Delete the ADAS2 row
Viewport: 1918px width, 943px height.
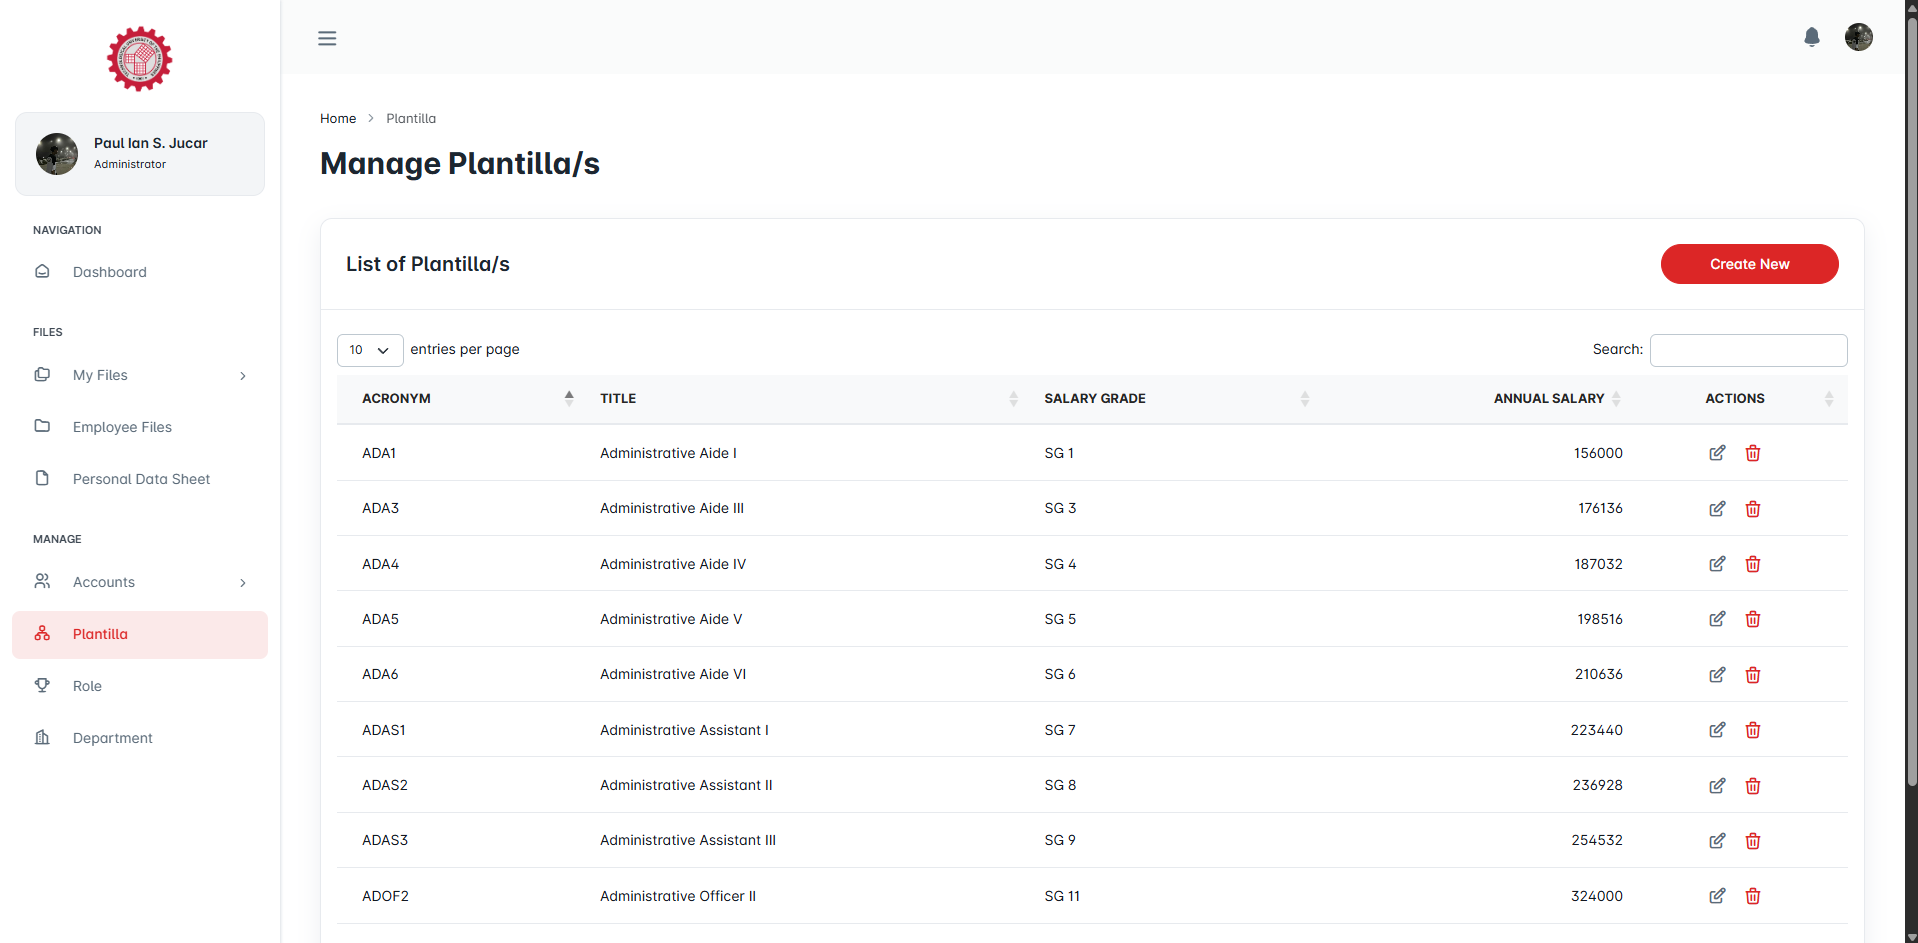[1753, 786]
